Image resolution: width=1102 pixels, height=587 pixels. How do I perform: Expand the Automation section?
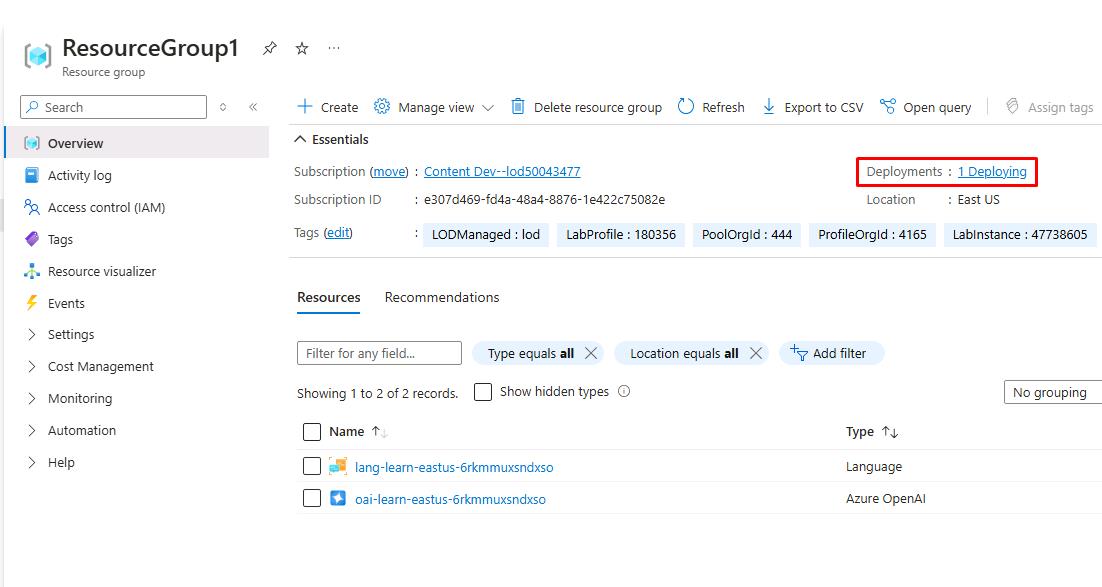click(32, 430)
